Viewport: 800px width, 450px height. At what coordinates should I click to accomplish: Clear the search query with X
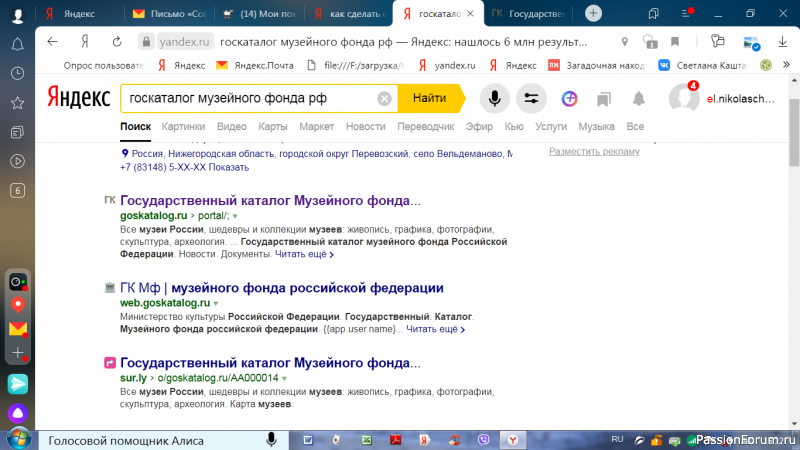(x=384, y=98)
